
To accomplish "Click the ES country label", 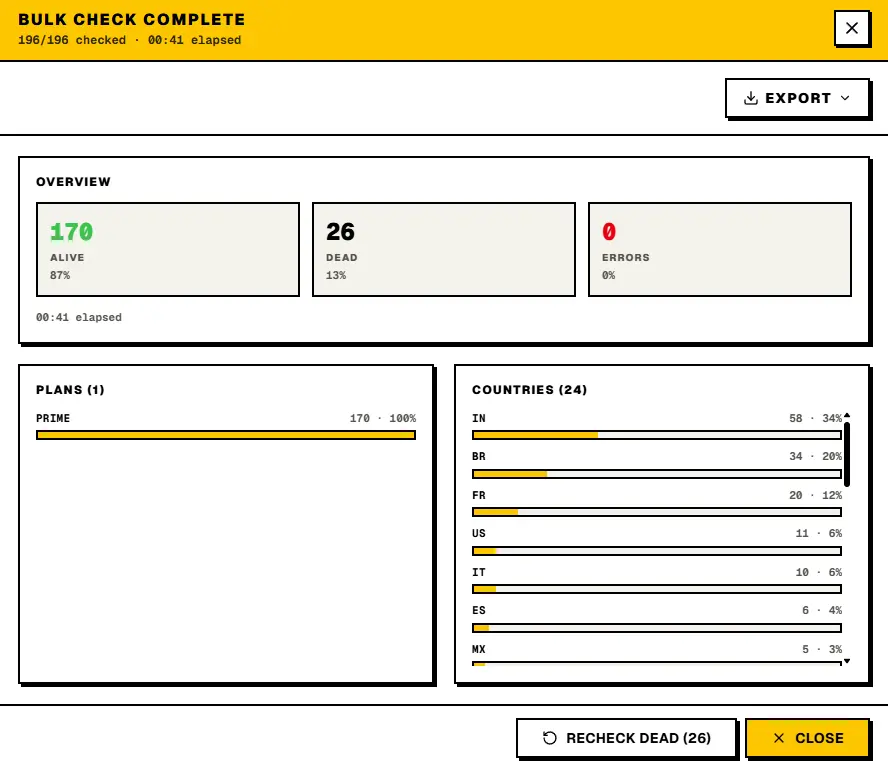I will click(x=479, y=610).
